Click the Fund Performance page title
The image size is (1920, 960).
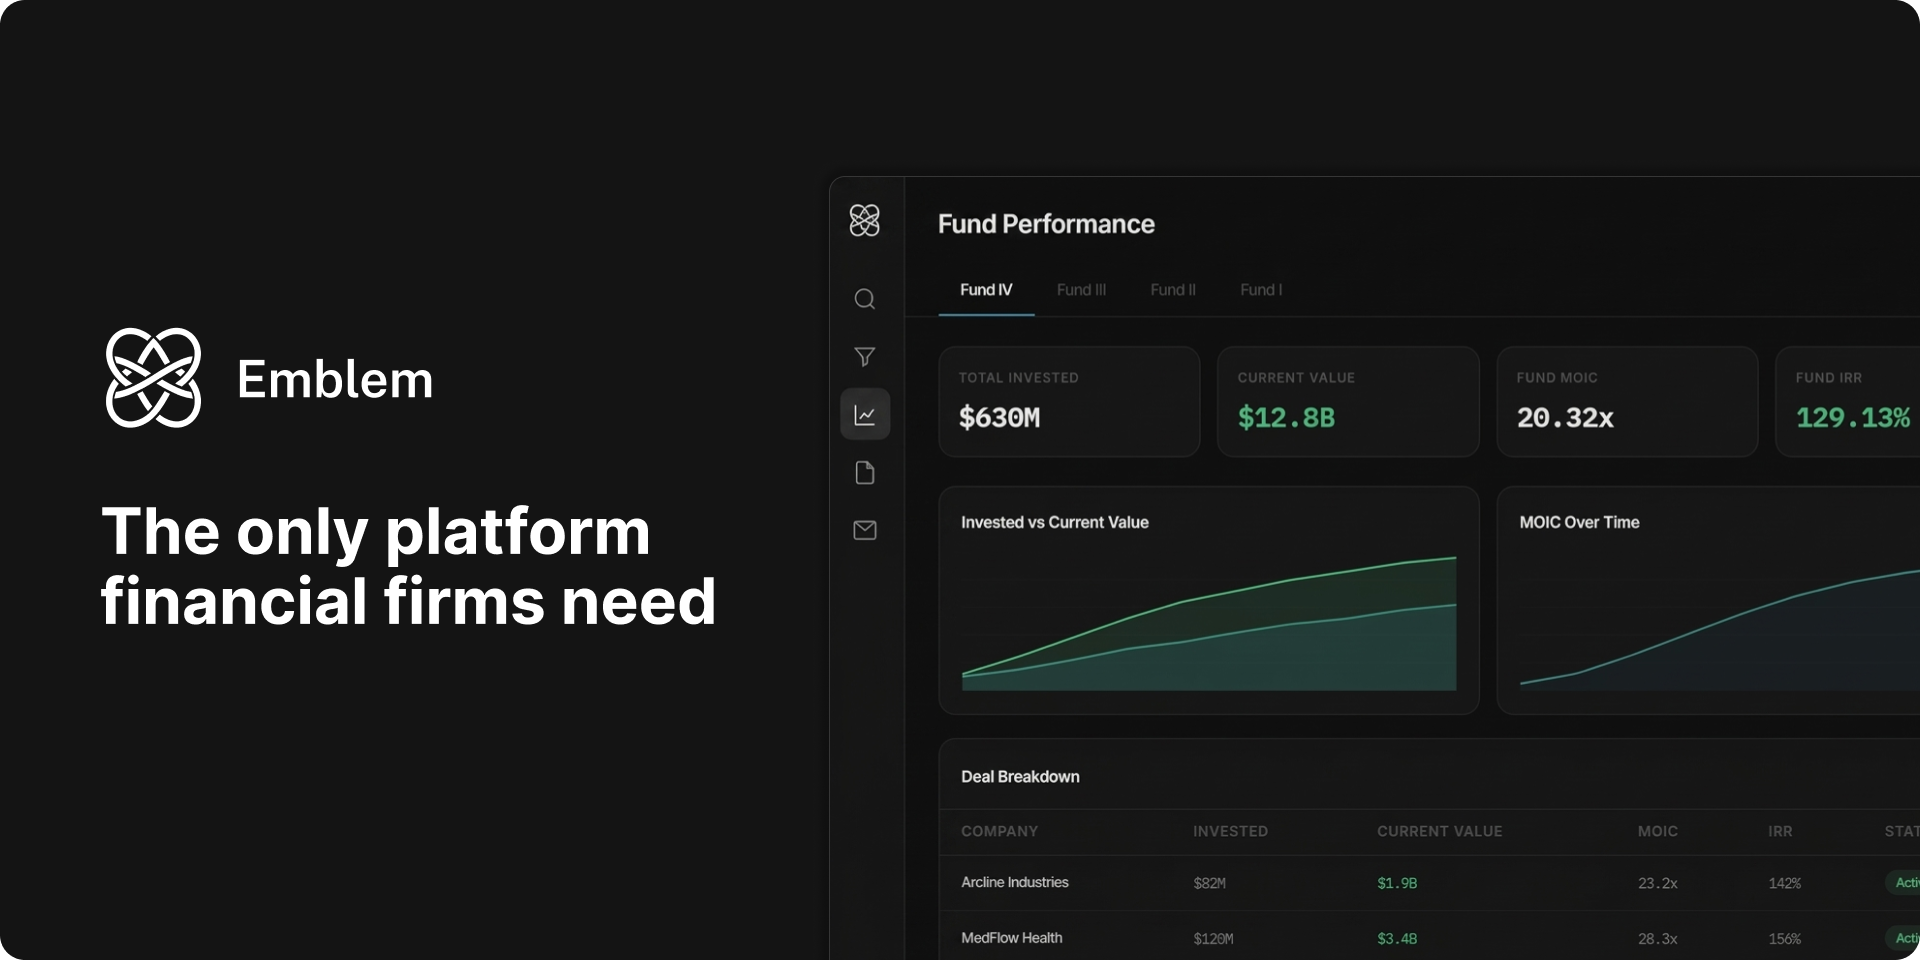pos(1046,224)
